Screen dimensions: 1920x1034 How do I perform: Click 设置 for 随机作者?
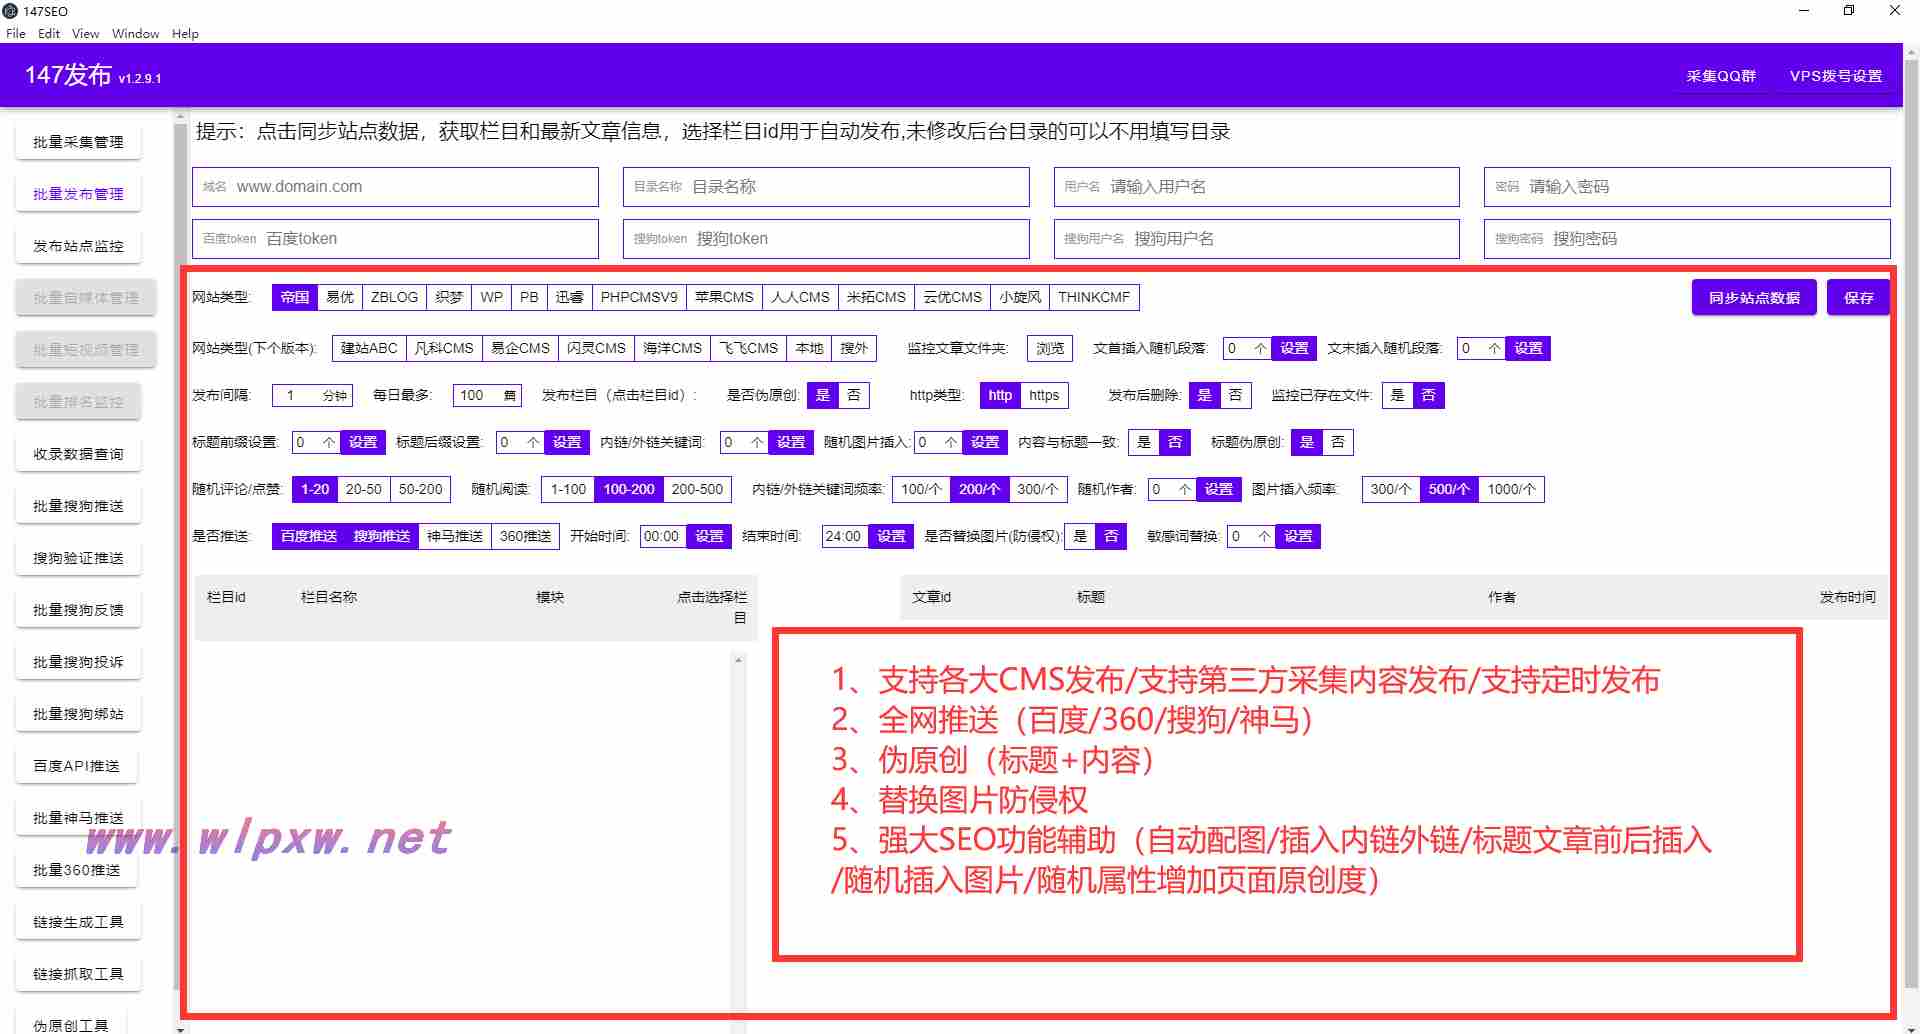click(x=1219, y=489)
